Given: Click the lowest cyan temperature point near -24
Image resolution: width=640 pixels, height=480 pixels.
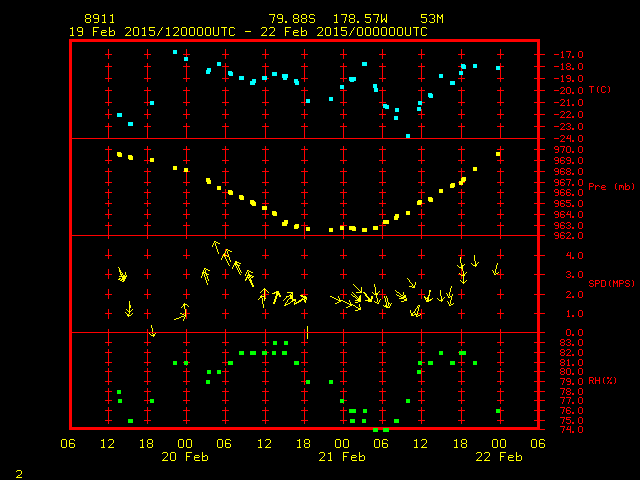Looking at the screenshot, I should coord(408,135).
